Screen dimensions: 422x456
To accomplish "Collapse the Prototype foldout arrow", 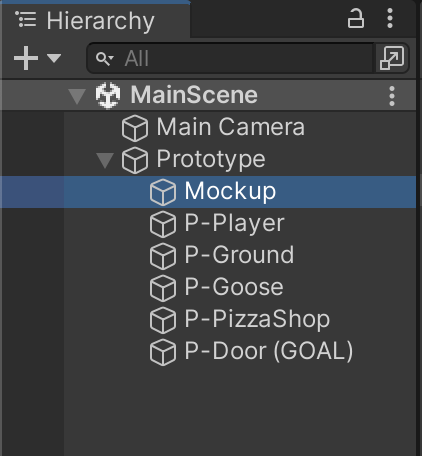I will (105, 160).
